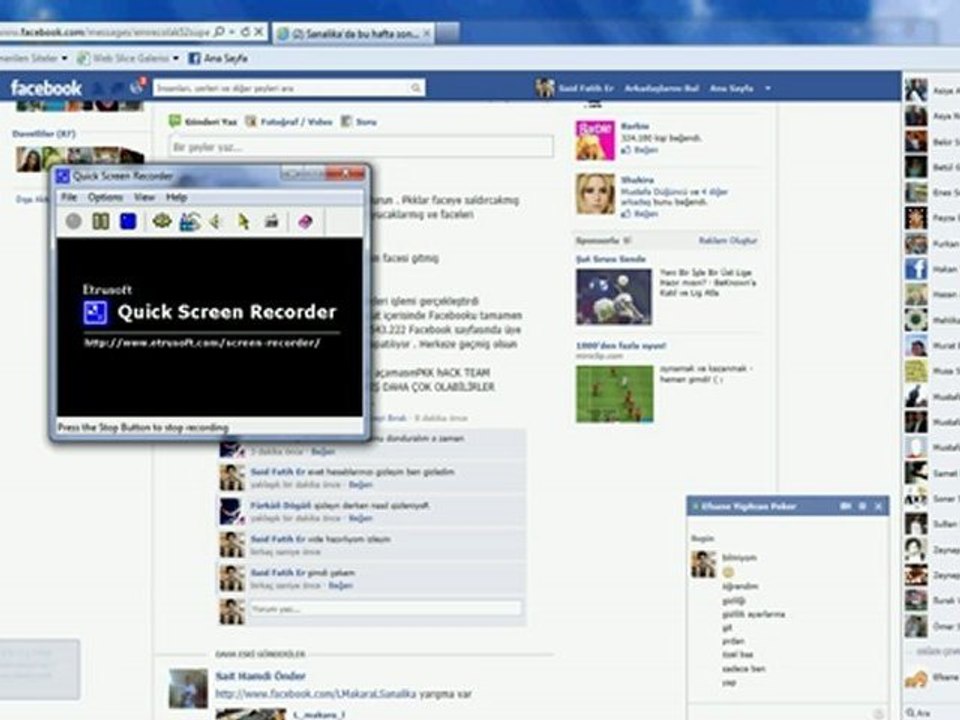Pause recording in Quick Screen Recorder
The height and width of the screenshot is (720, 960).
click(x=100, y=221)
